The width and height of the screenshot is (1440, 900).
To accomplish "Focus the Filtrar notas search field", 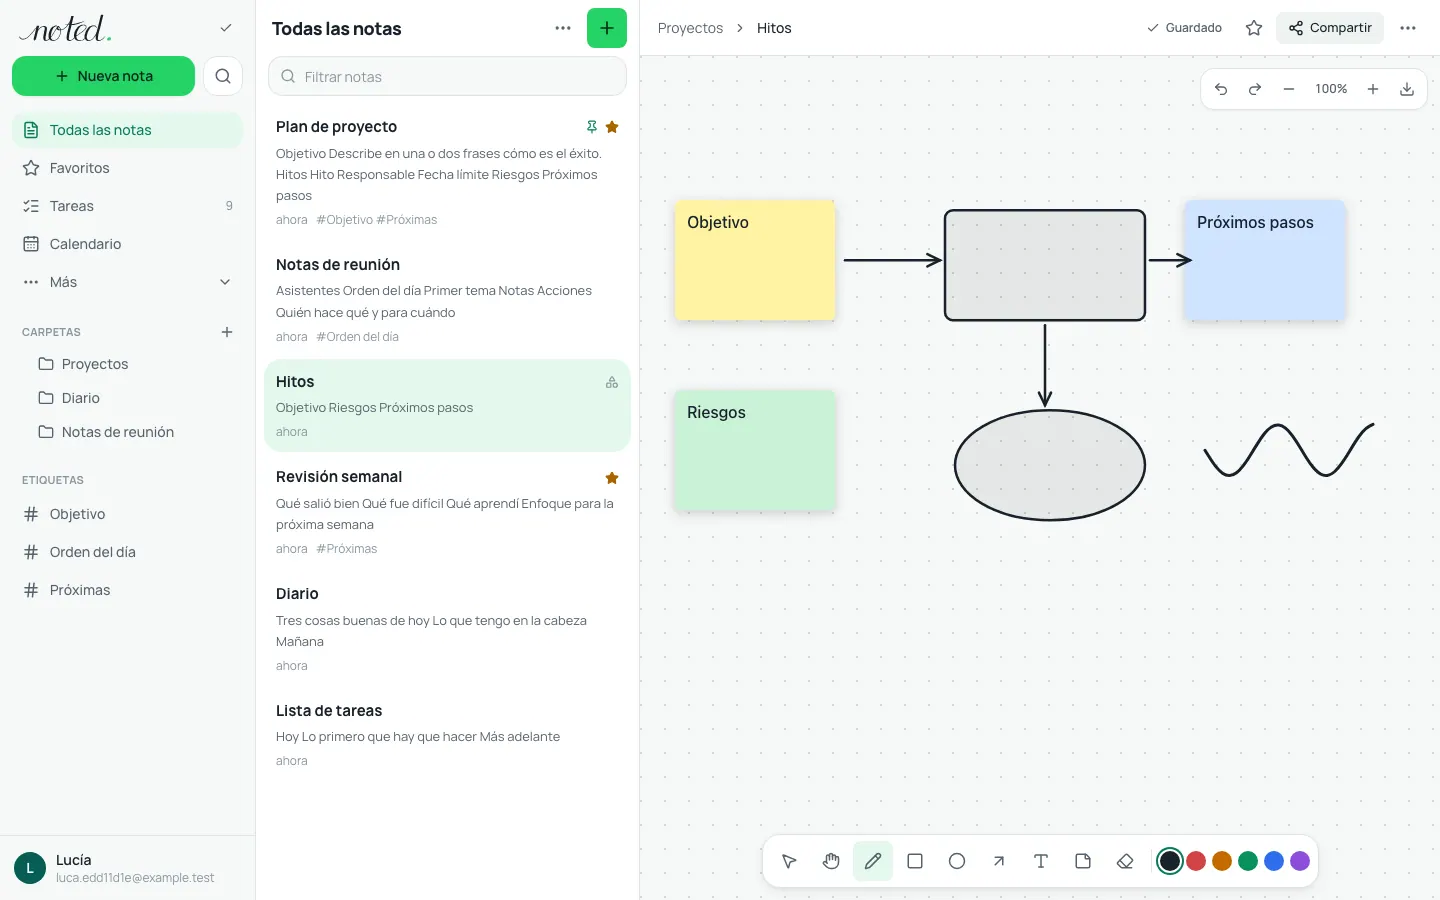I will coord(447,76).
